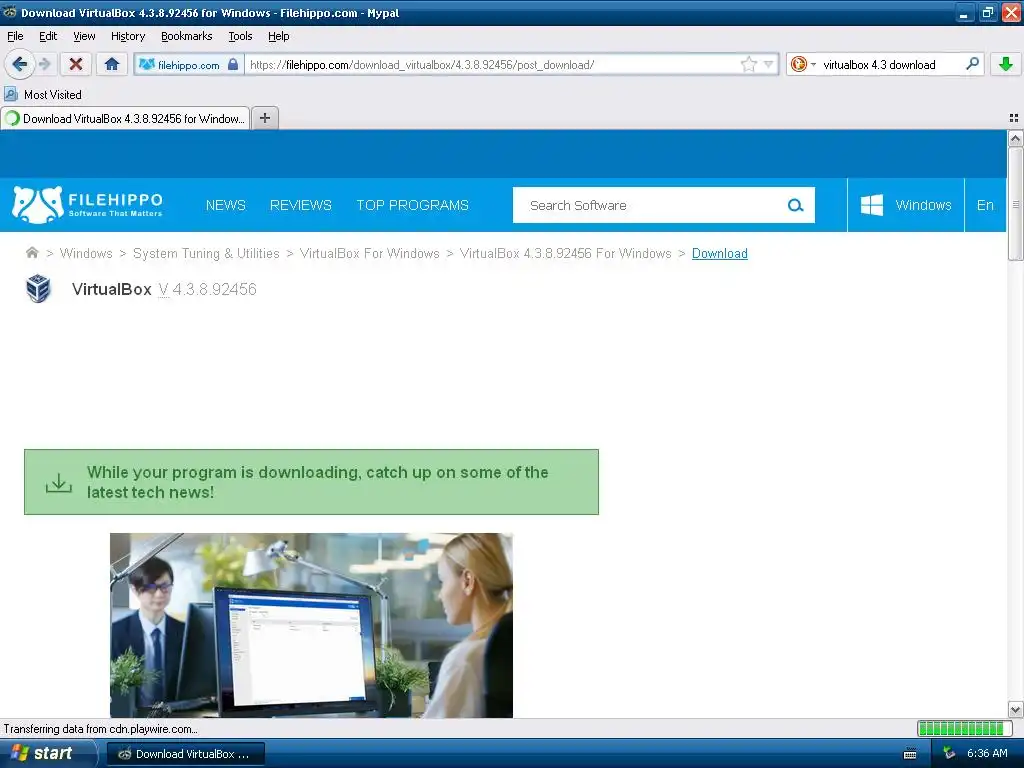
Task: Go back with the browser back arrow
Action: 19,64
